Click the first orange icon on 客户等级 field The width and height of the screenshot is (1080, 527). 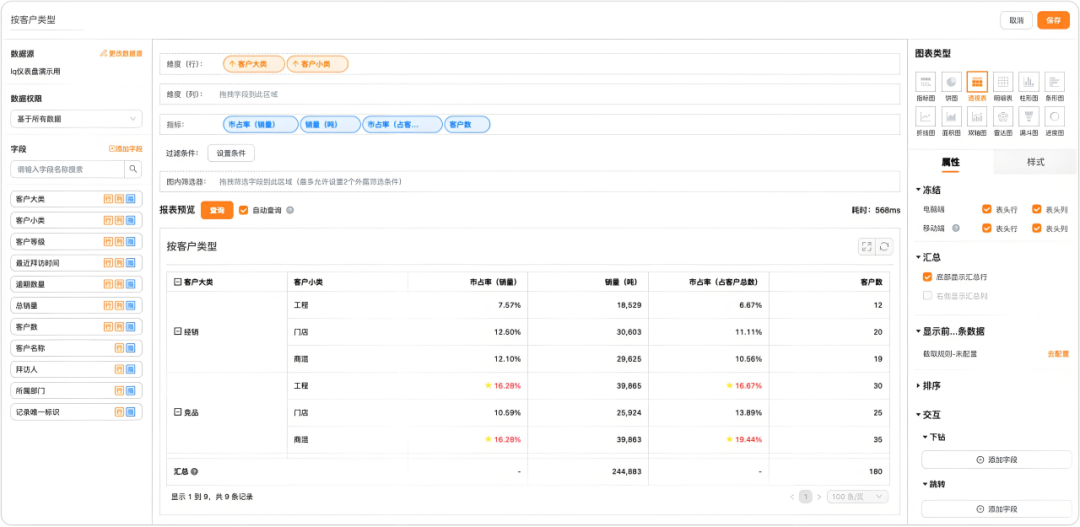point(108,242)
